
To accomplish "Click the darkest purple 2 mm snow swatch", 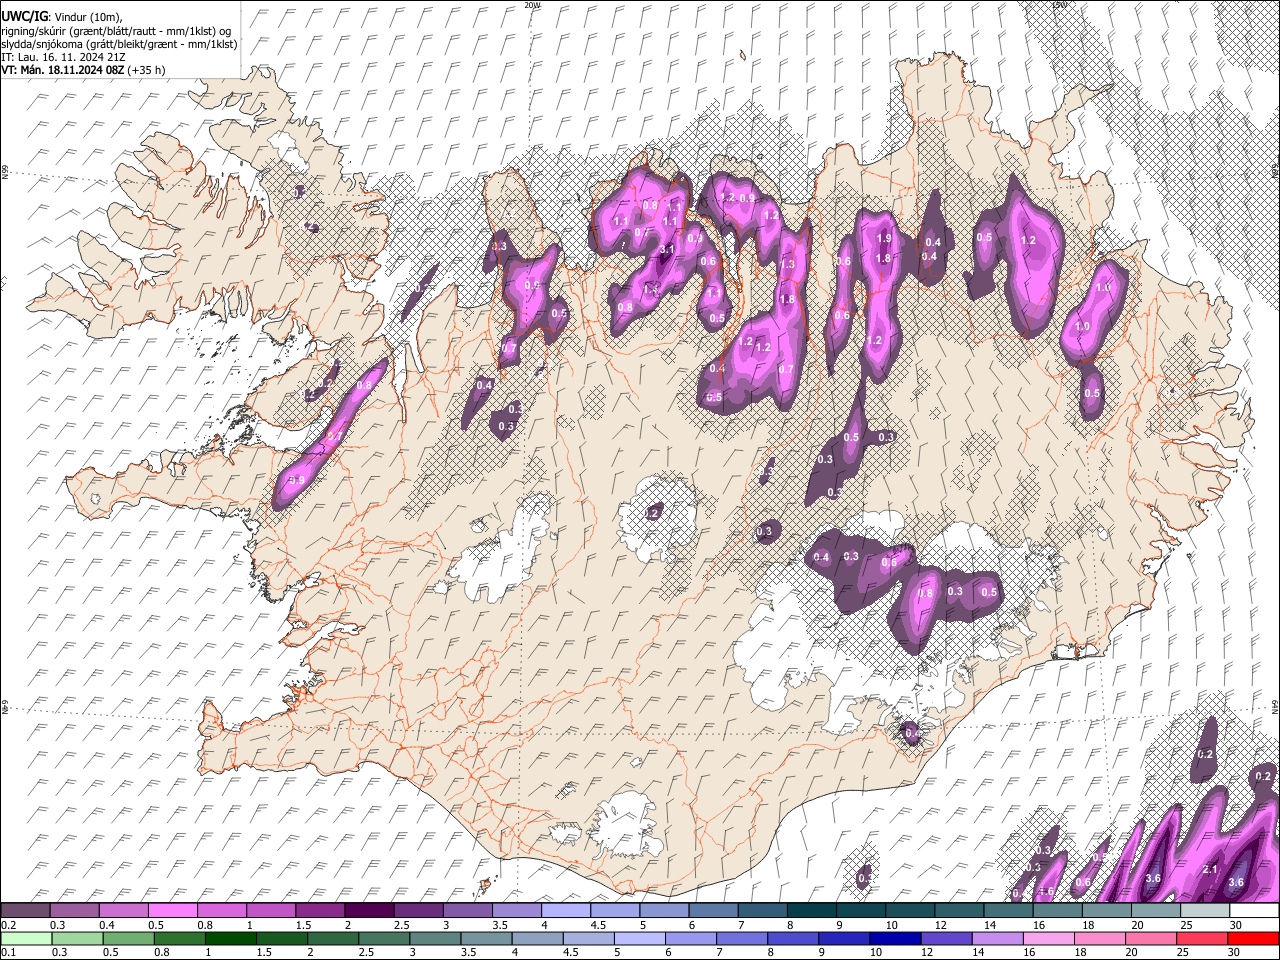I will click(368, 911).
